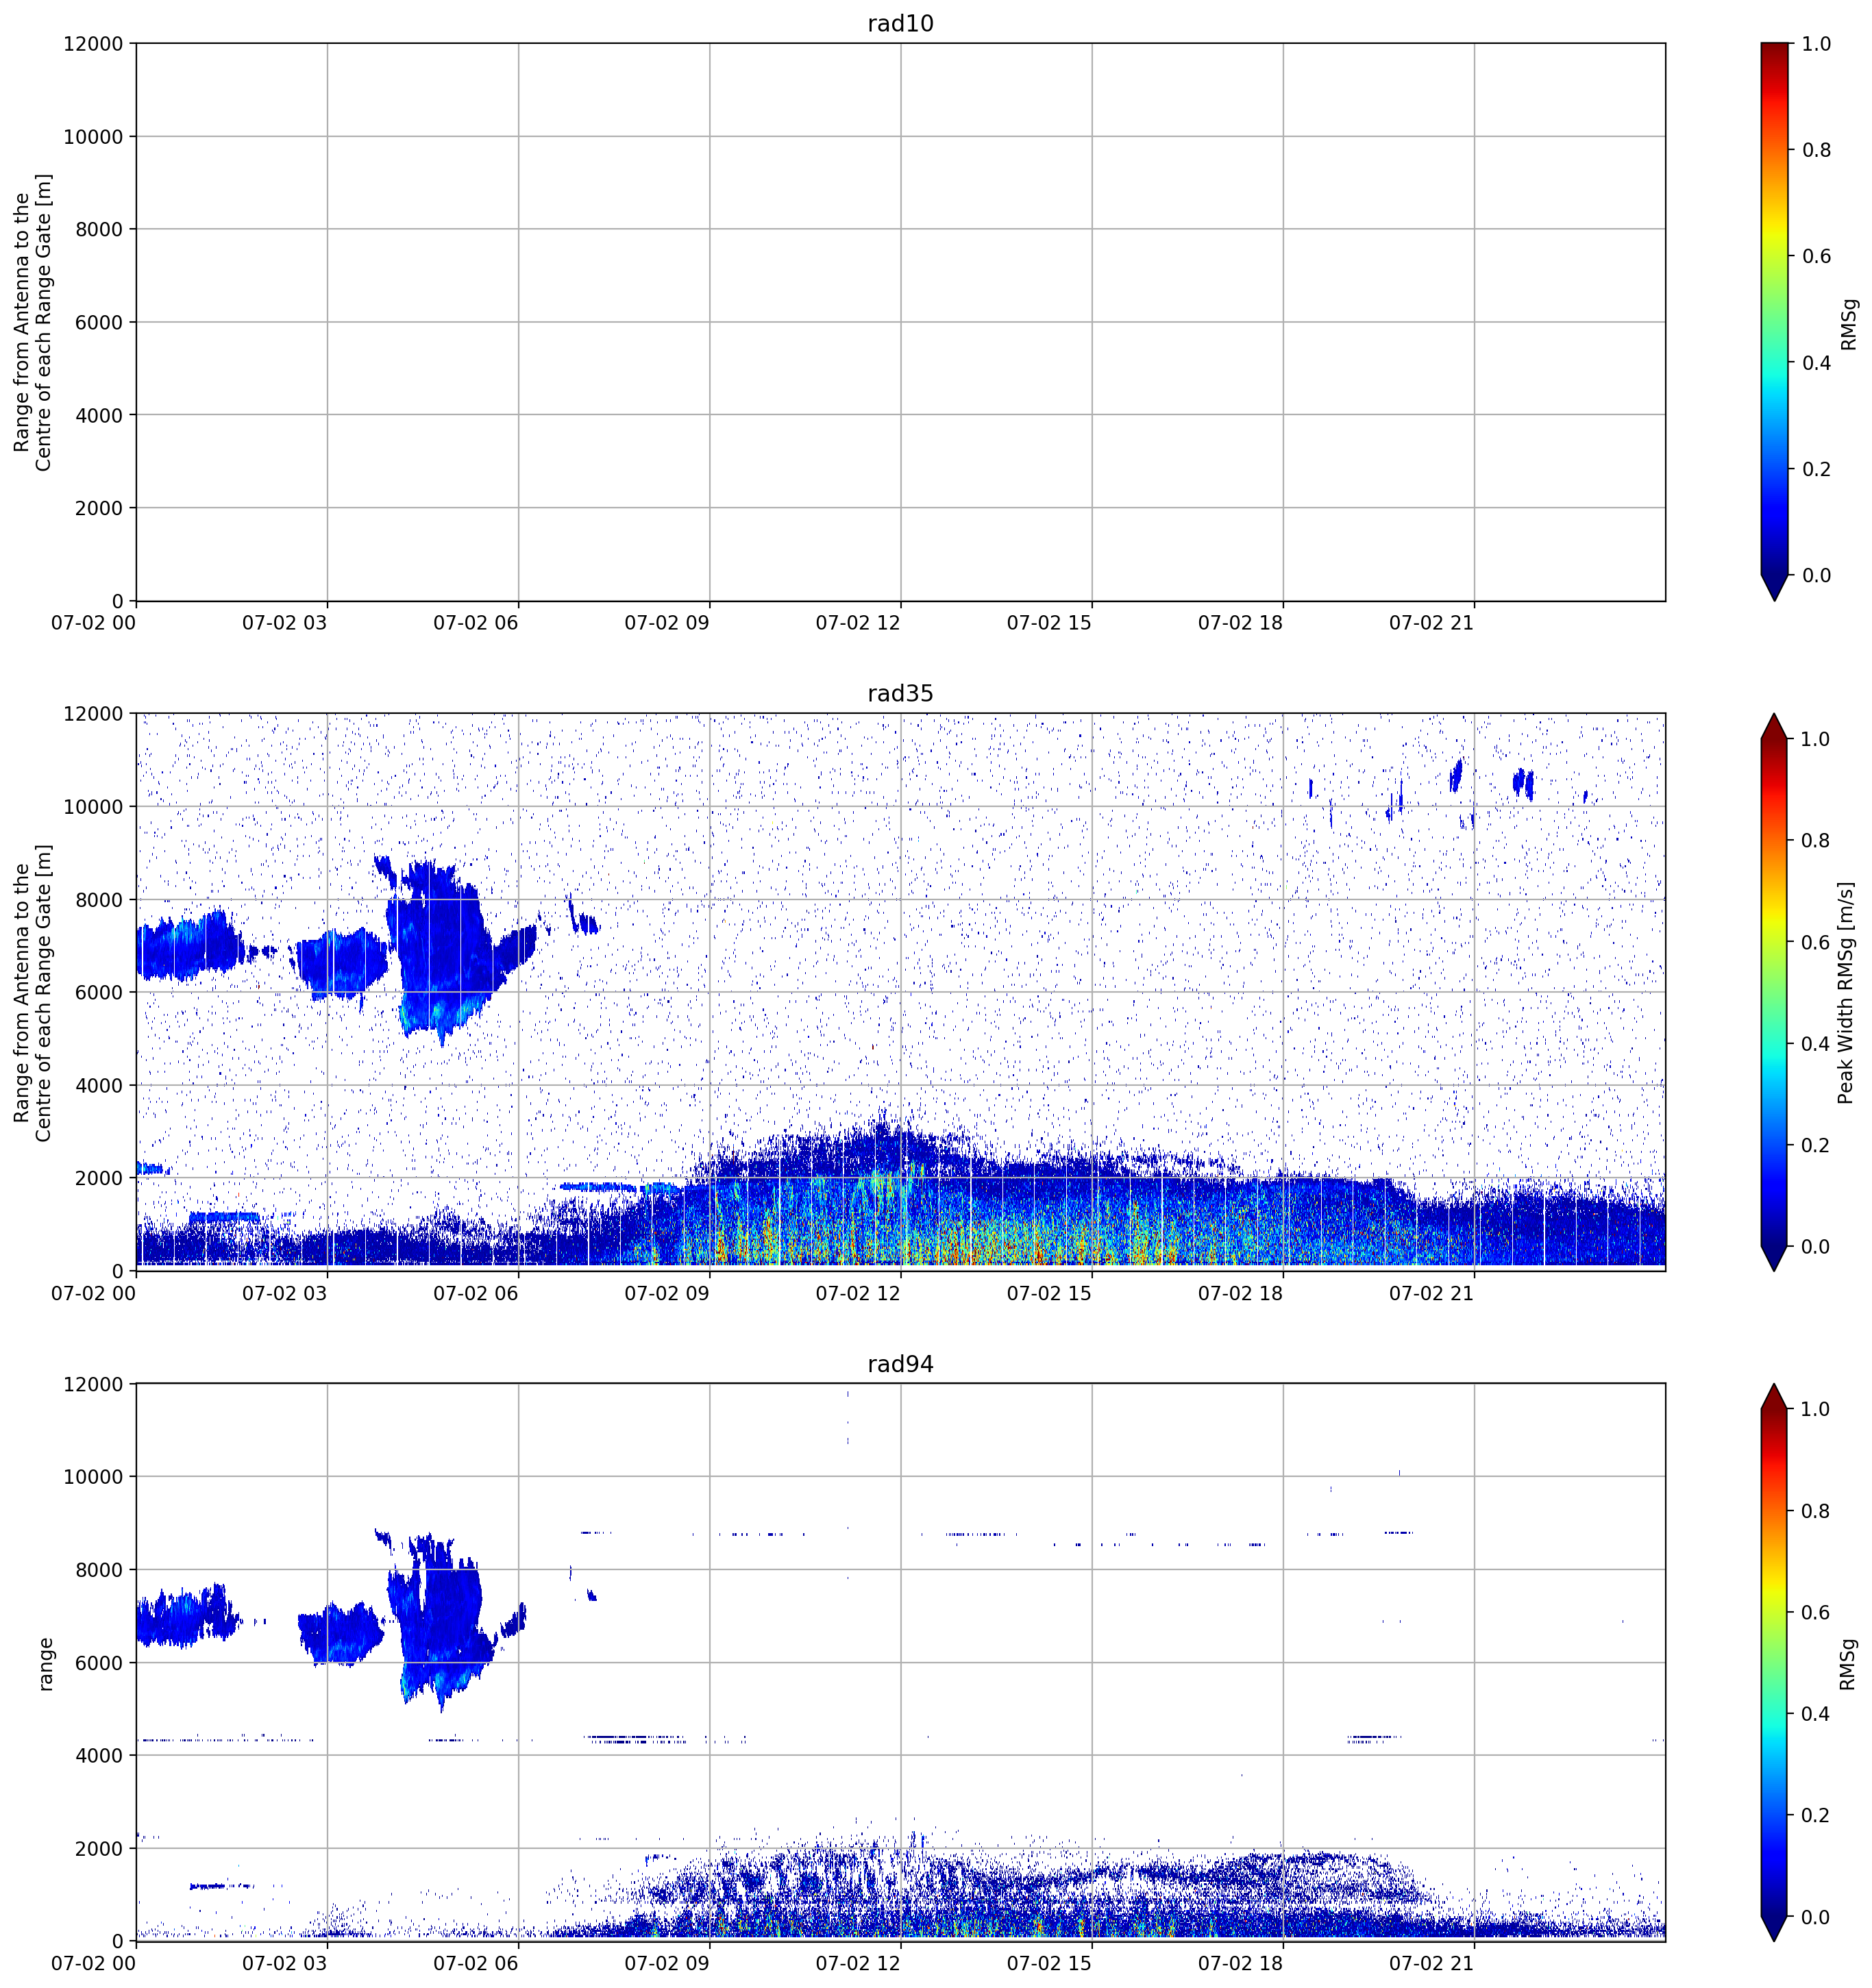Click the rad35 '07-02 09' x tick
1872x1988 pixels.
click(x=667, y=1293)
